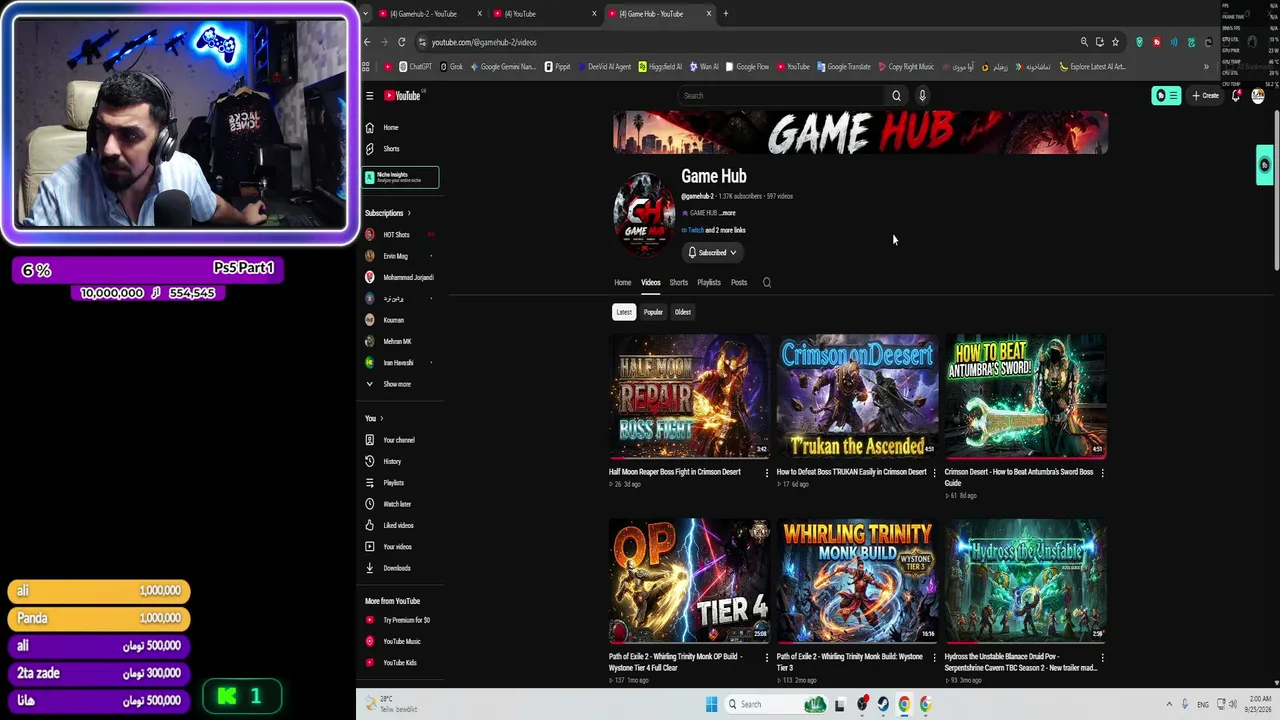Show more bookmarks with the overflow chevron
The width and height of the screenshot is (1280, 720).
coord(1206,67)
